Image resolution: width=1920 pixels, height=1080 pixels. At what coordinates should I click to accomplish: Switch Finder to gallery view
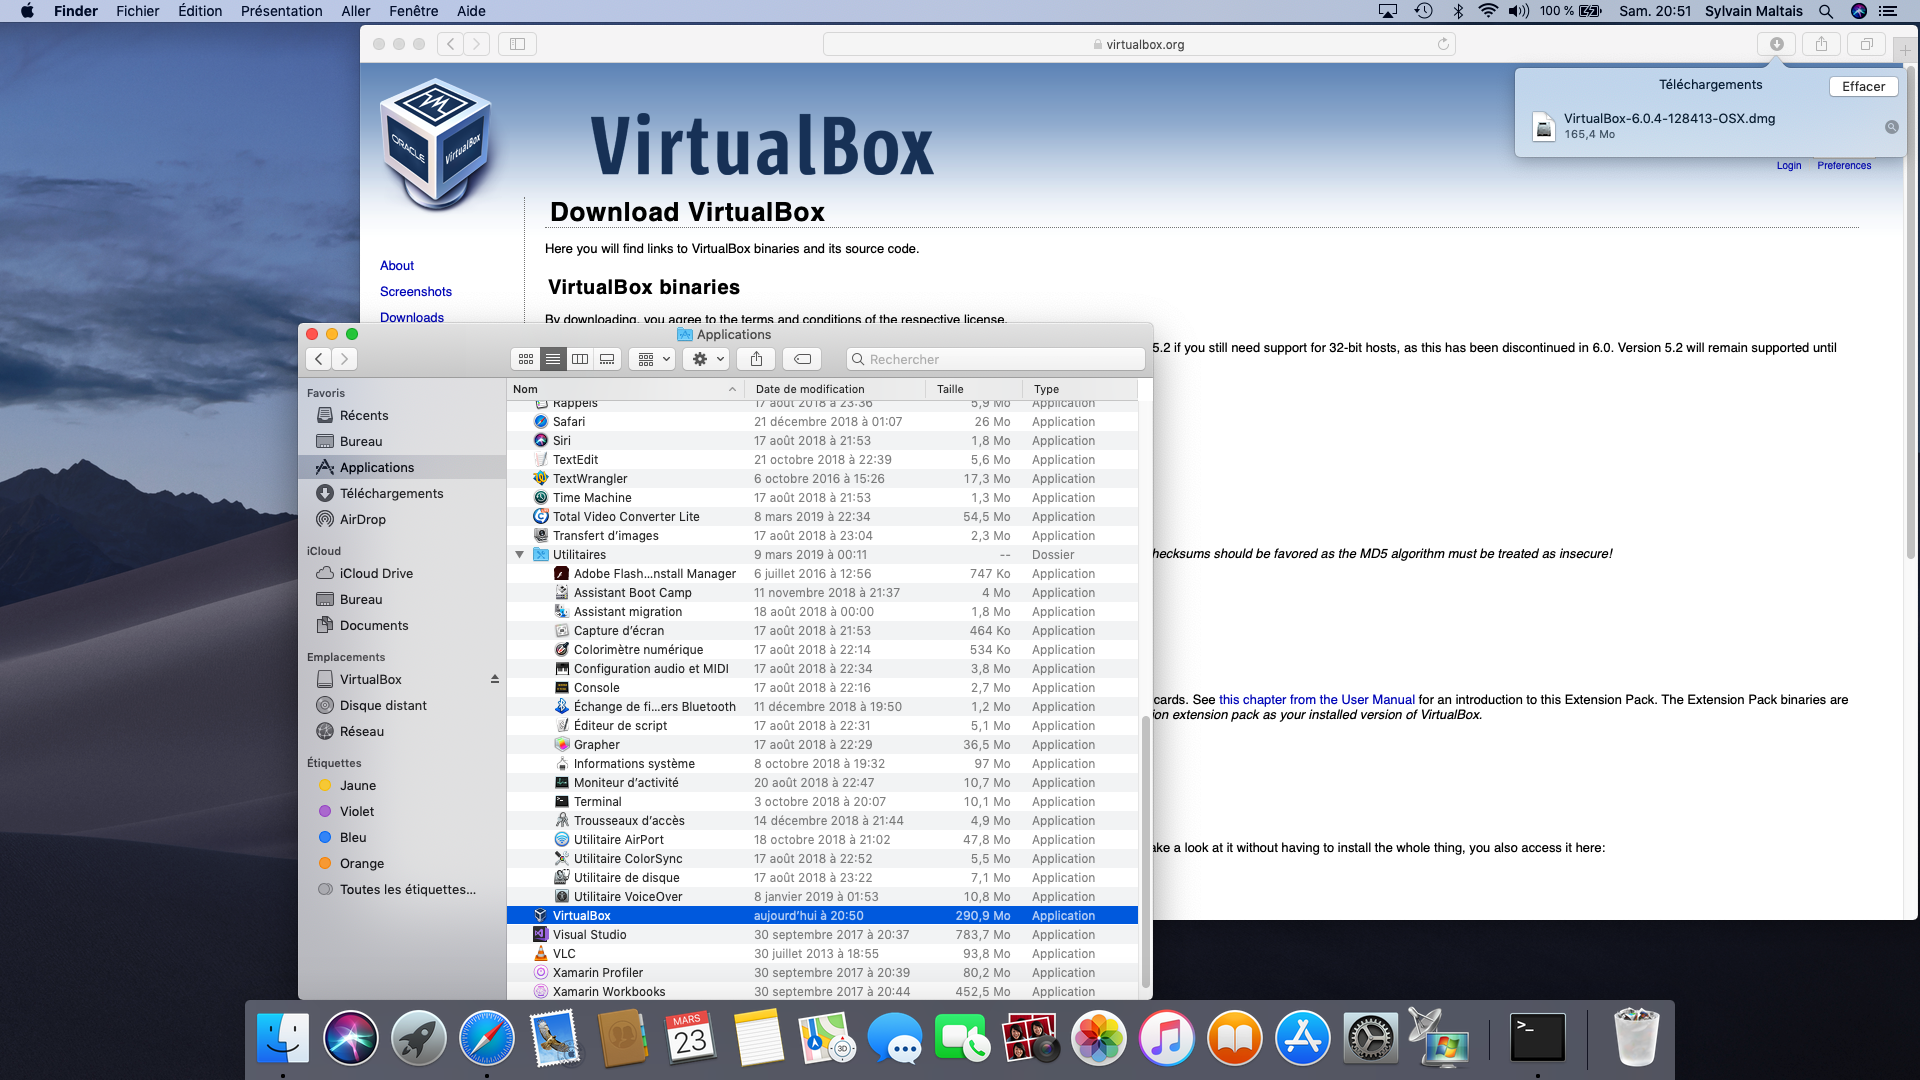(607, 359)
